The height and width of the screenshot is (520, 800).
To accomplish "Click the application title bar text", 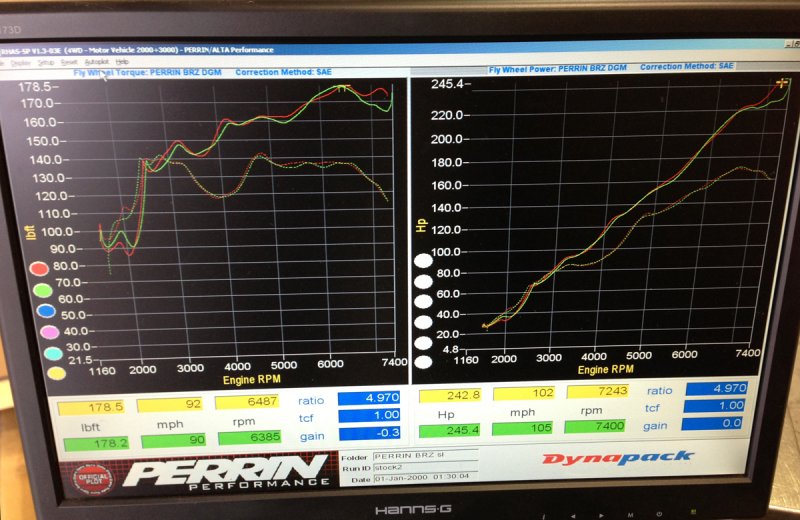I will (138, 51).
